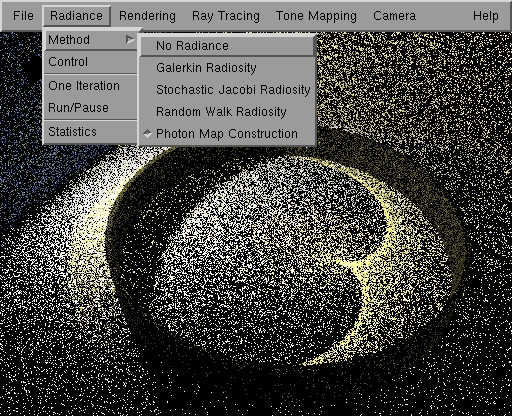Open the Statistics entry
The height and width of the screenshot is (416, 512).
click(x=91, y=132)
